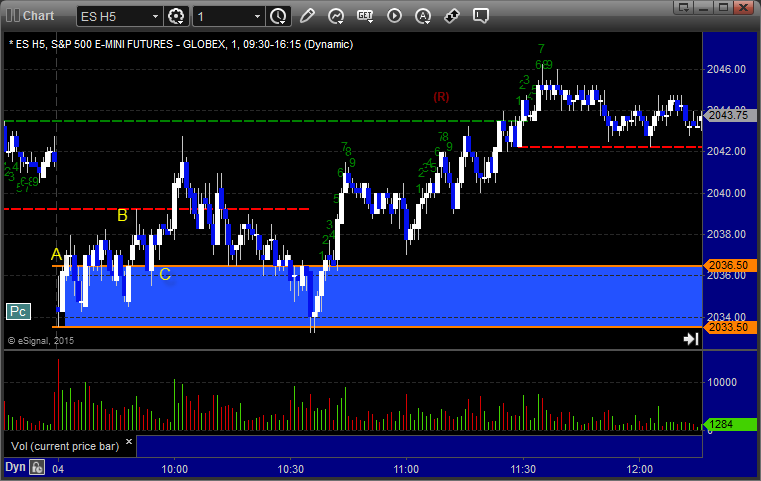Click the Dyn time mode label
Image resolution: width=761 pixels, height=481 pixels.
click(15, 467)
